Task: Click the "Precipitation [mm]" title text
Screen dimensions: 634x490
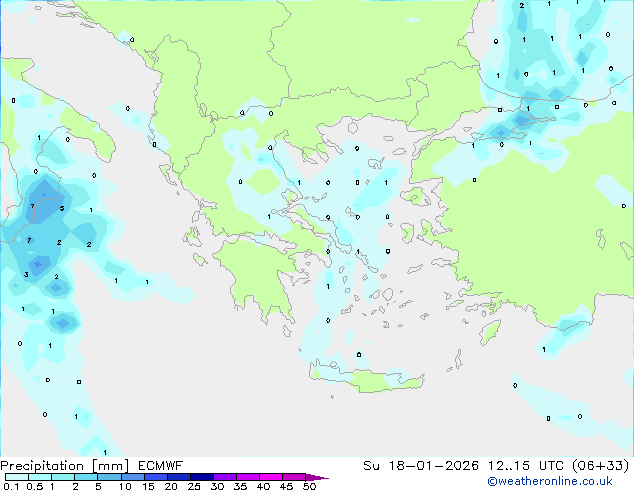Action: 64,466
